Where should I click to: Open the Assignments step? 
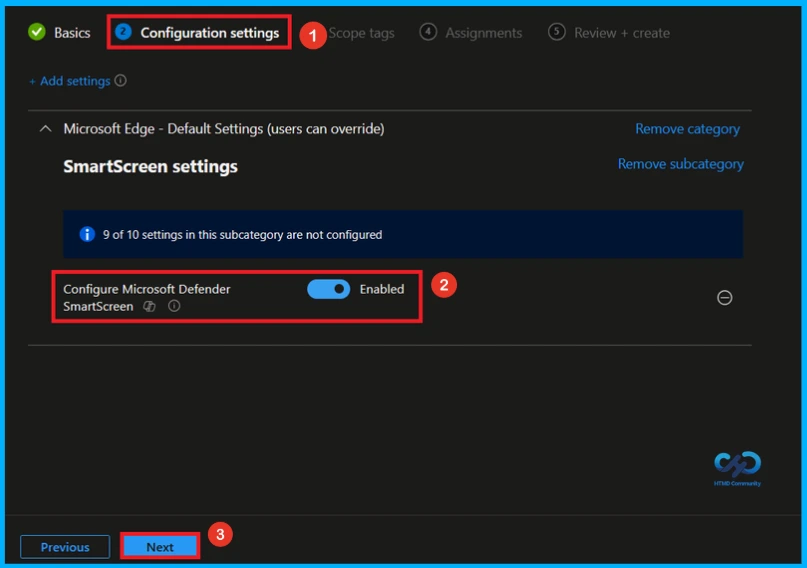pos(471,32)
